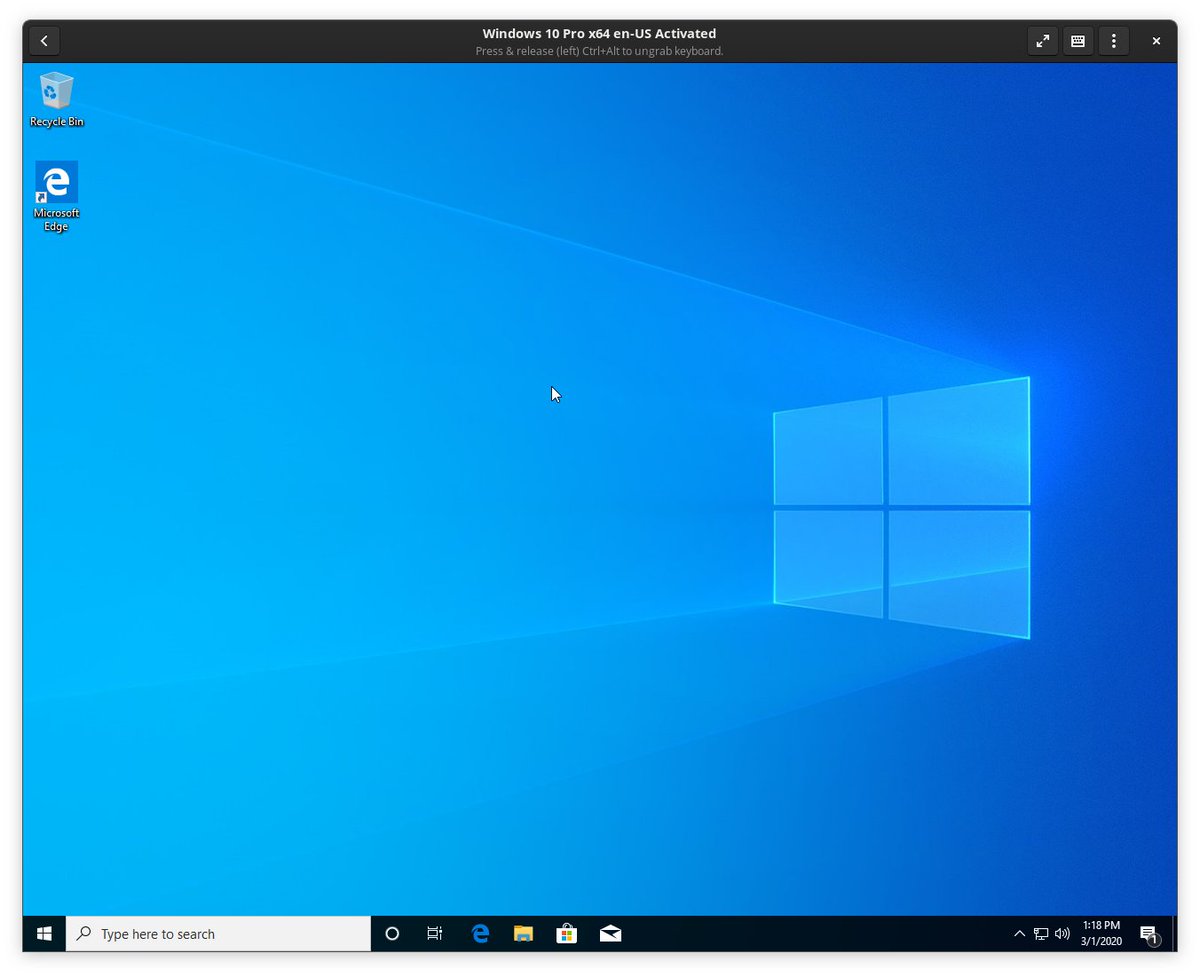Open the VM keyboard shortcuts button

coord(1078,41)
